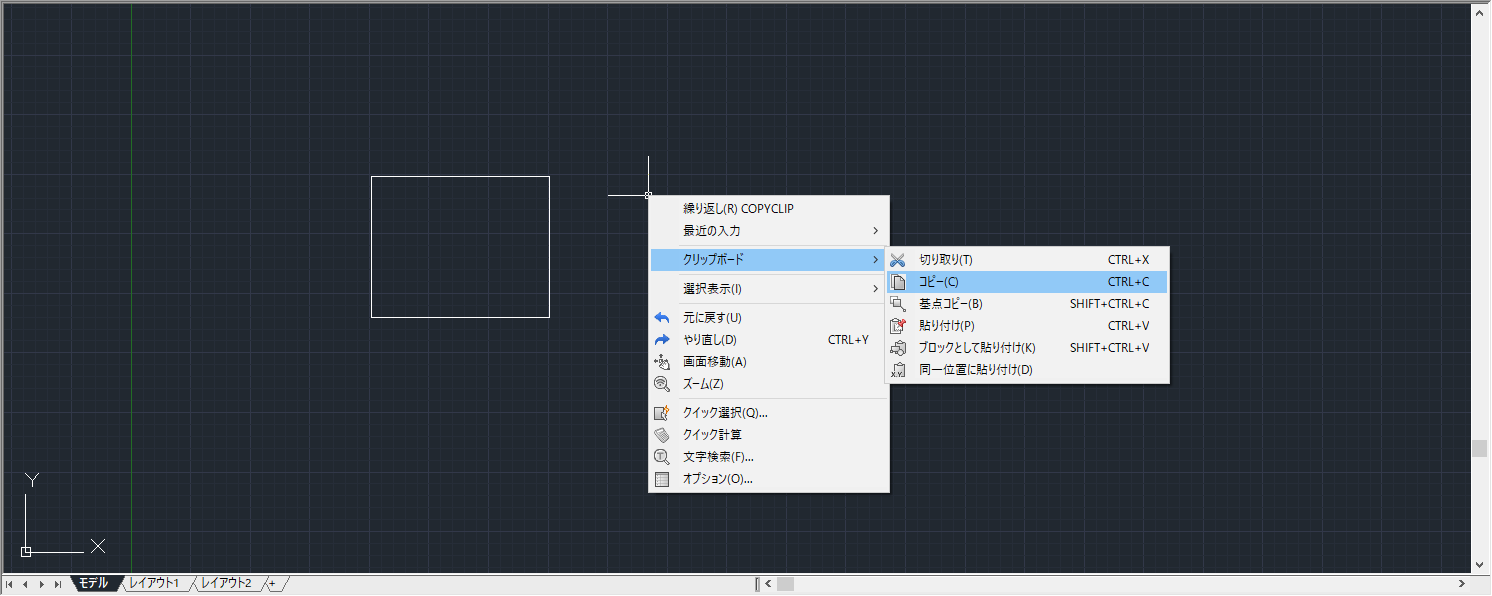Viewport: 1492px width, 596px height.
Task: Click the UCS origin icon square
Action: (26, 552)
